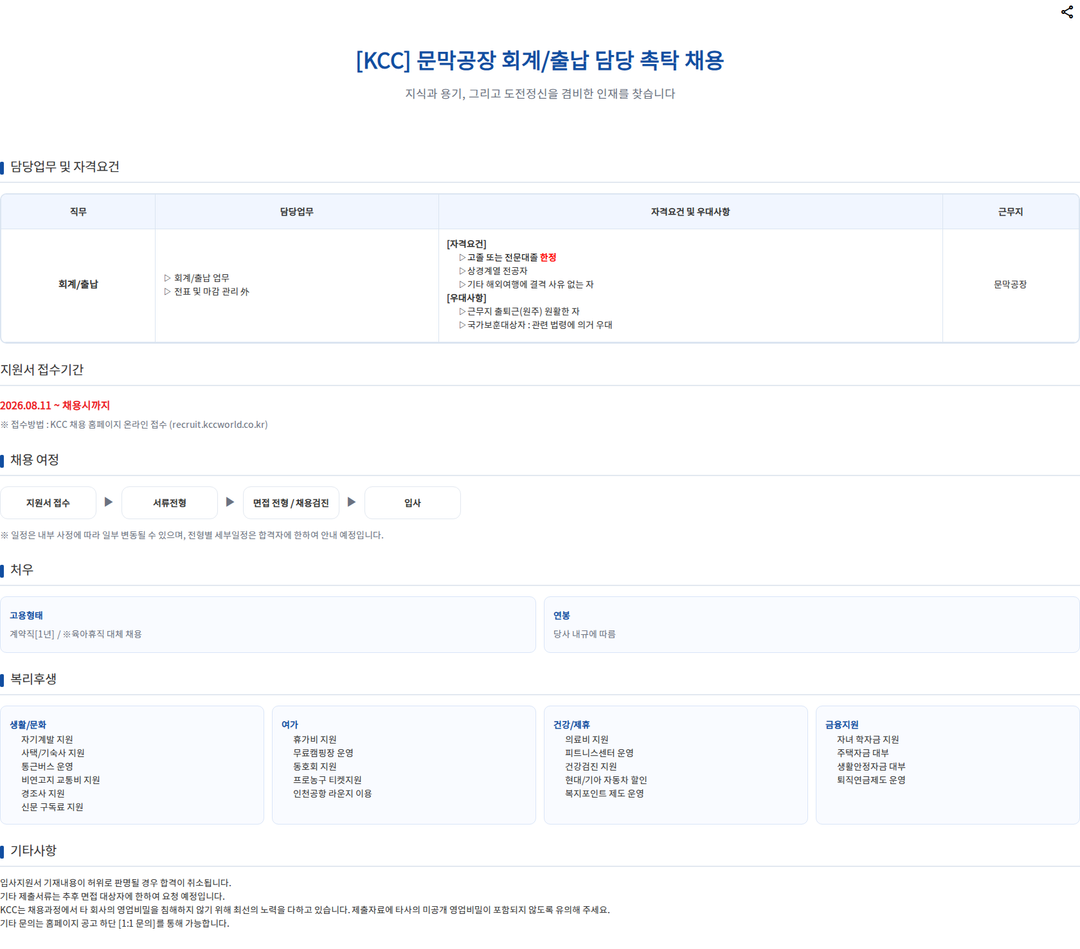Click the 복지포인트 제도 운영 item

(605, 794)
